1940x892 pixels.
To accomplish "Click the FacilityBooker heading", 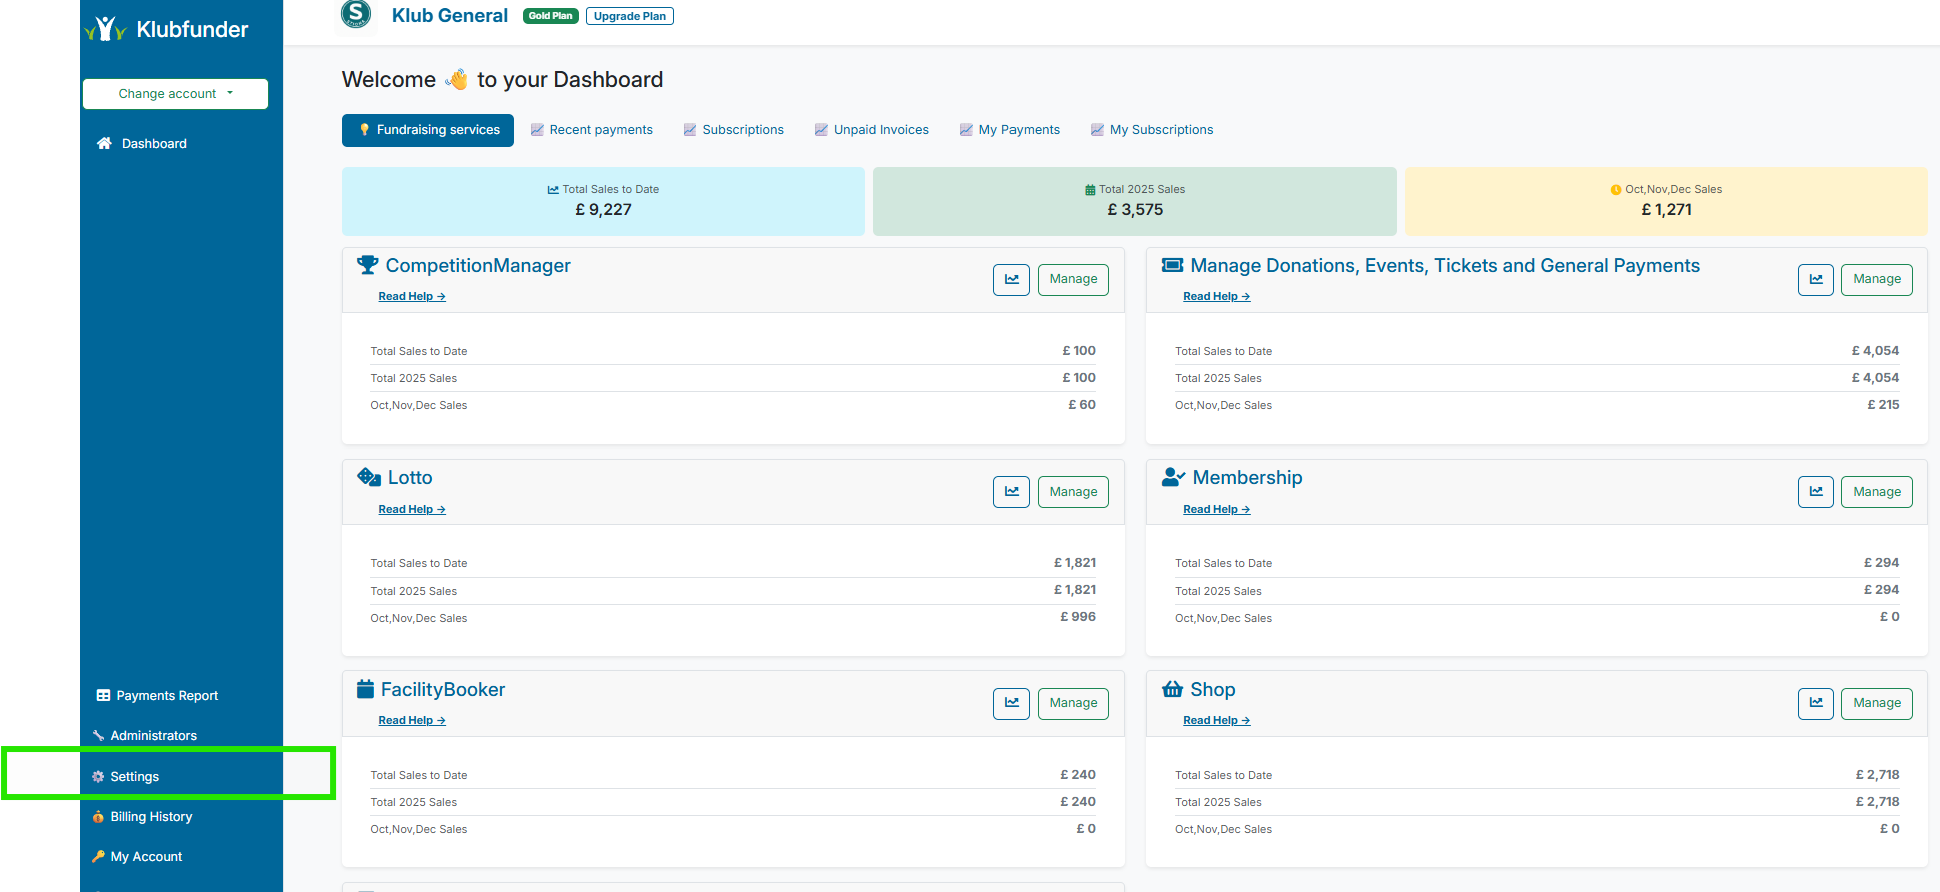I will pos(443,690).
